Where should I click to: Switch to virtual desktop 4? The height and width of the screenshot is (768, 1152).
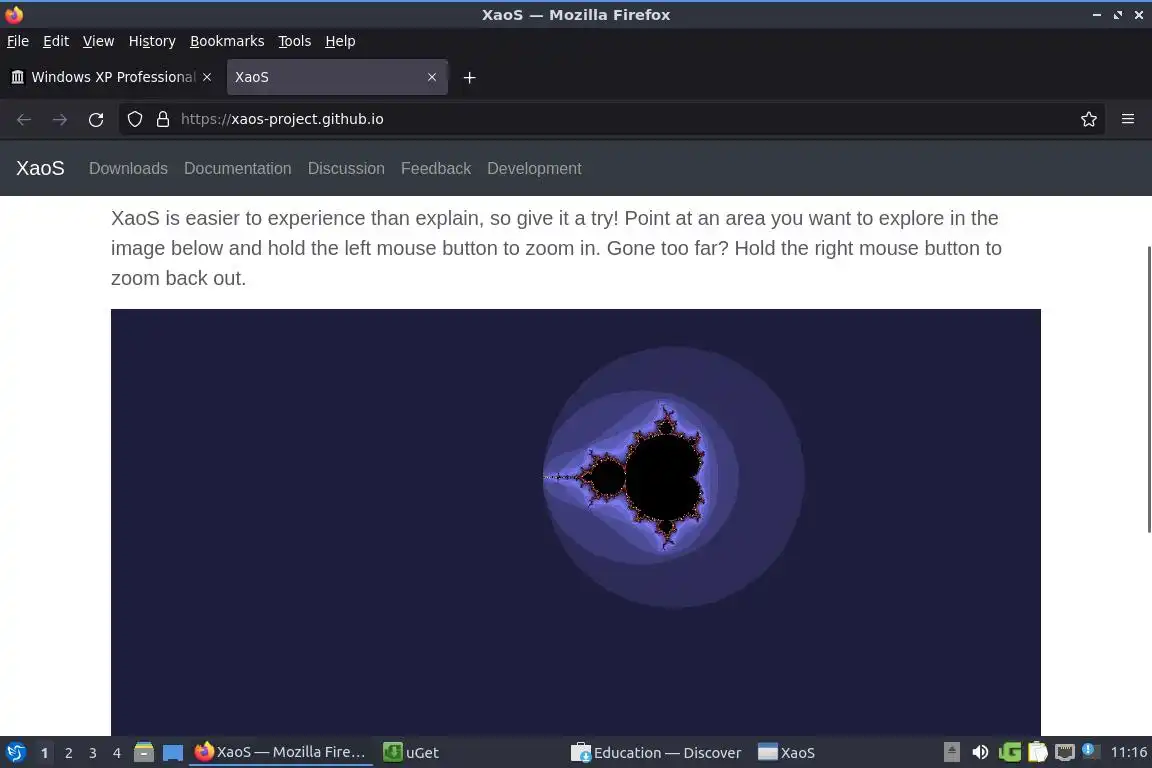pyautogui.click(x=117, y=753)
